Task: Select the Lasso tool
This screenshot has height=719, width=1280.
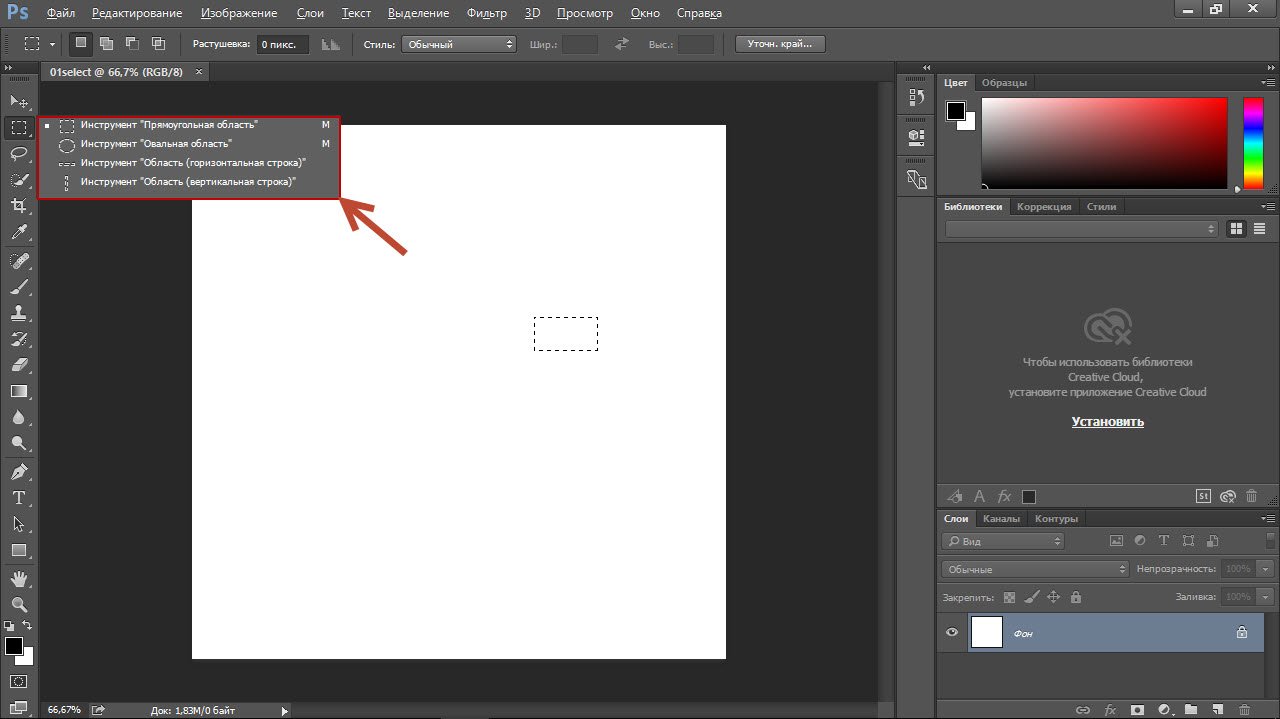Action: click(x=19, y=154)
